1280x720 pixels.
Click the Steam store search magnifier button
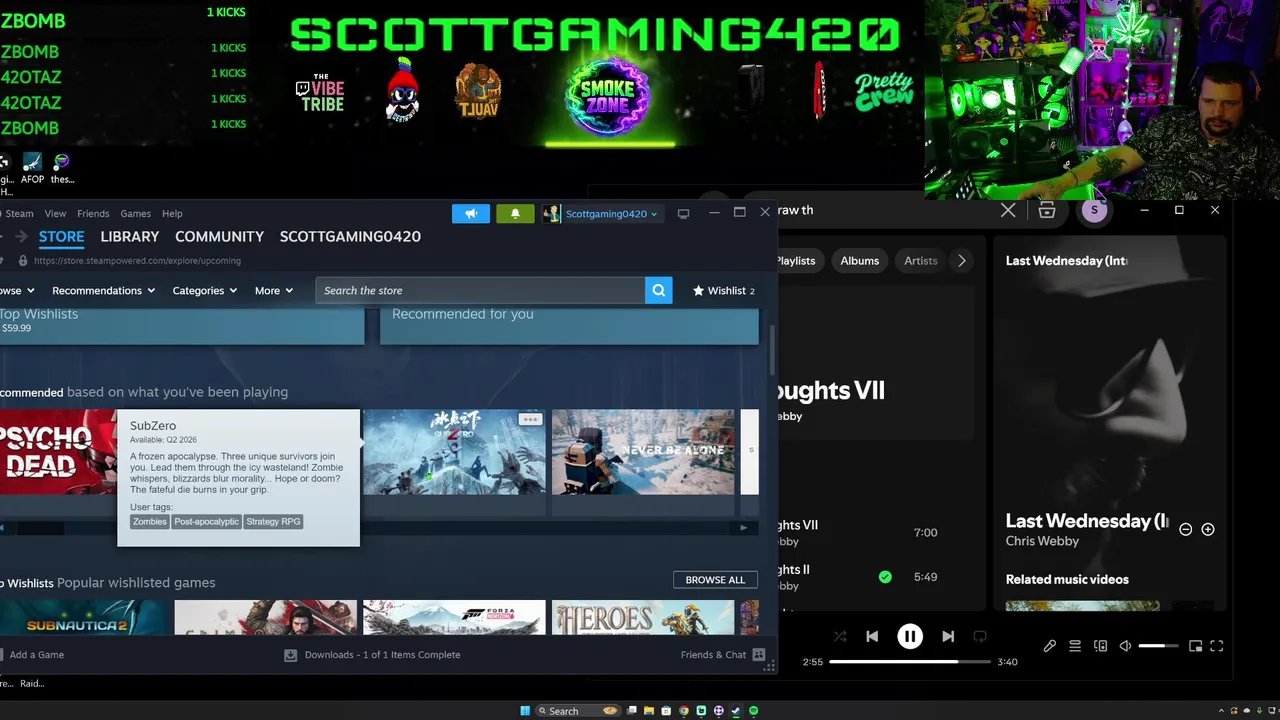(x=659, y=290)
